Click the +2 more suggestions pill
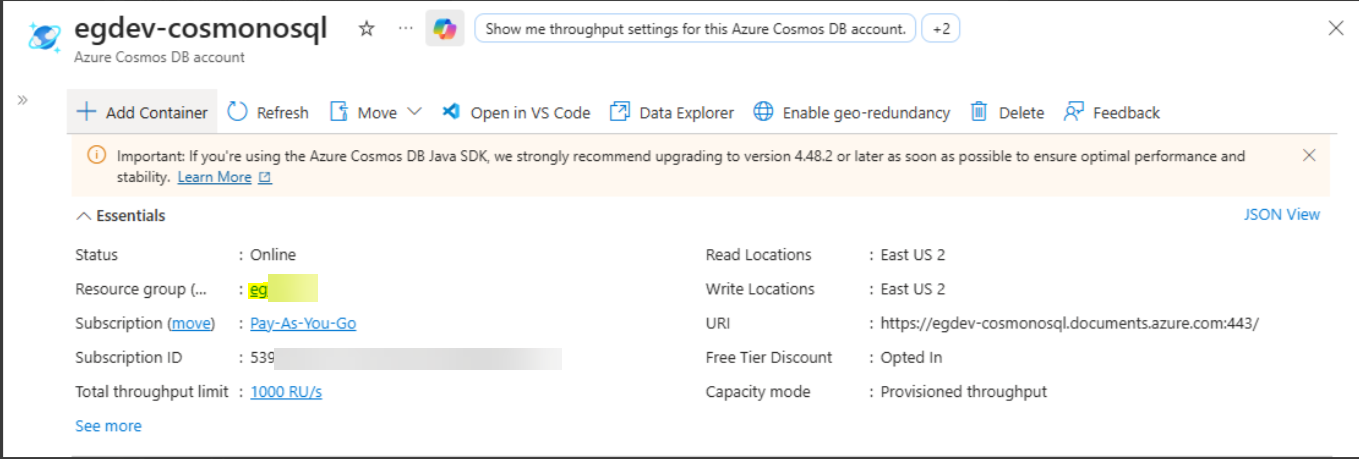This screenshot has width=1359, height=459. click(940, 29)
